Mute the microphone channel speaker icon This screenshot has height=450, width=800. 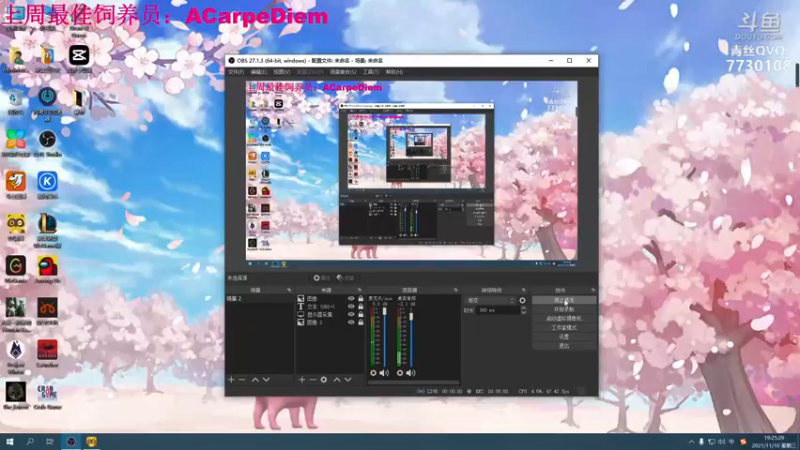pos(384,373)
